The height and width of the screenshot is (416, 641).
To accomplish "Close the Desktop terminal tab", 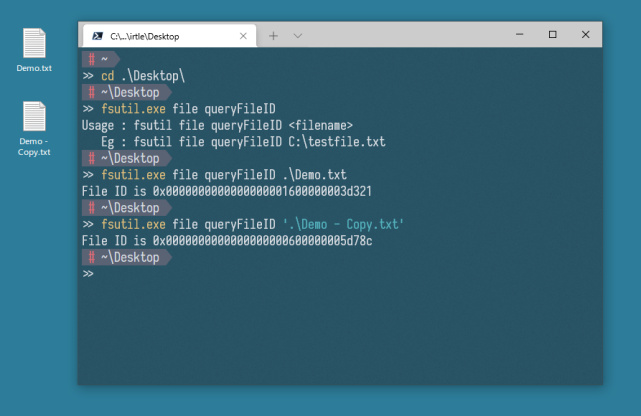I will pos(243,36).
